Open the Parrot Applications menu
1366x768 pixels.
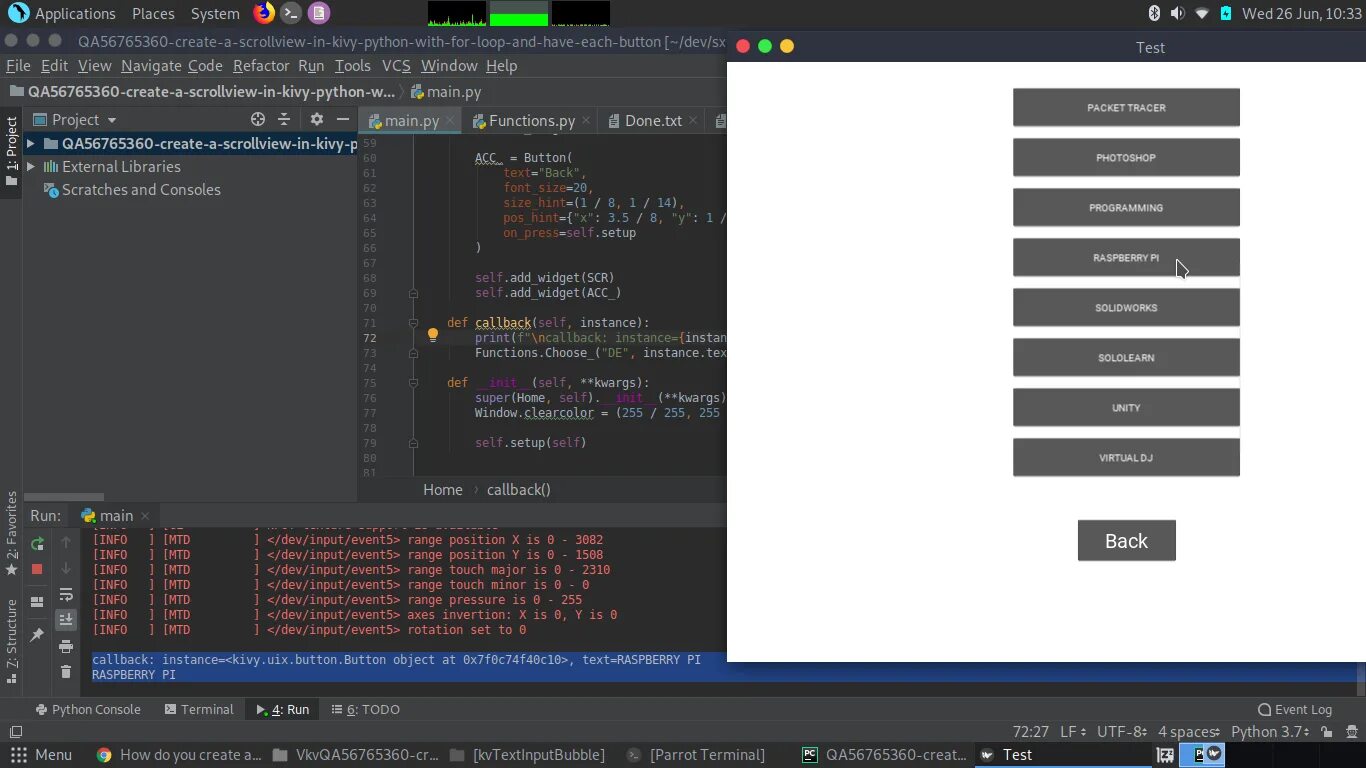coord(62,14)
